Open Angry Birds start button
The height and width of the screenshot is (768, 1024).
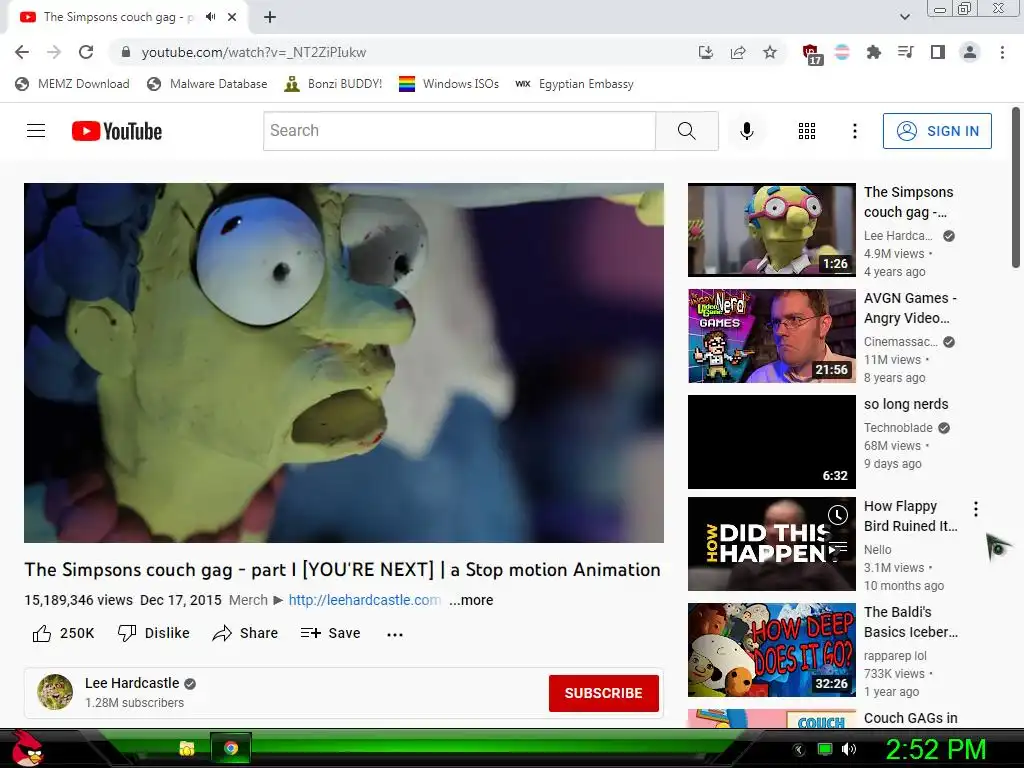pyautogui.click(x=26, y=748)
